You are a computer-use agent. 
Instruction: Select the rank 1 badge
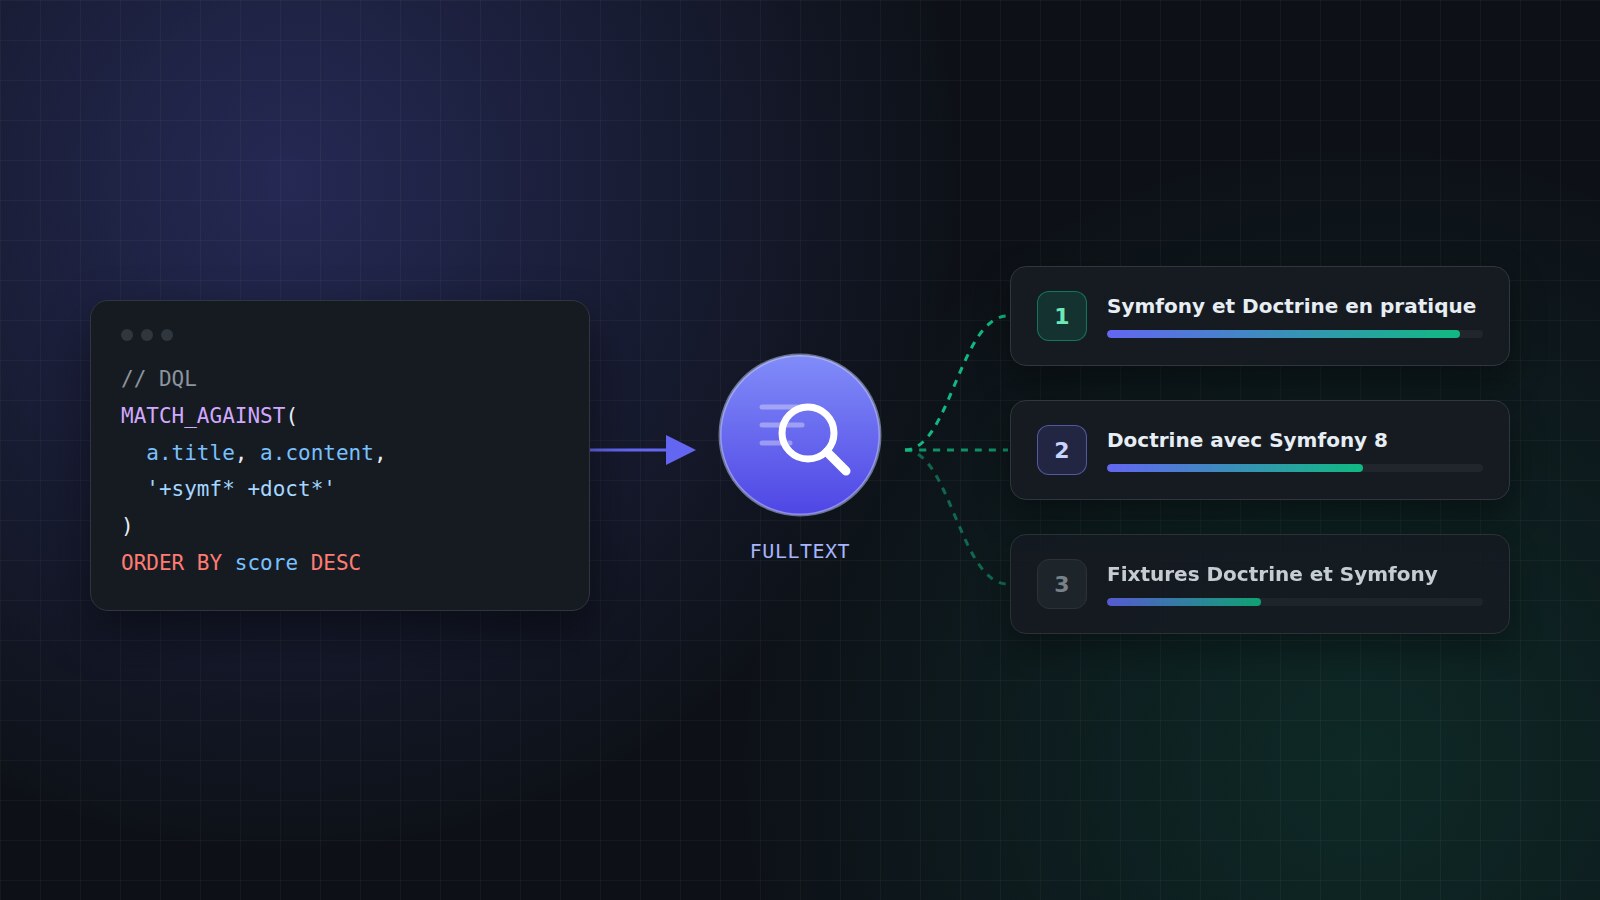tap(1062, 316)
